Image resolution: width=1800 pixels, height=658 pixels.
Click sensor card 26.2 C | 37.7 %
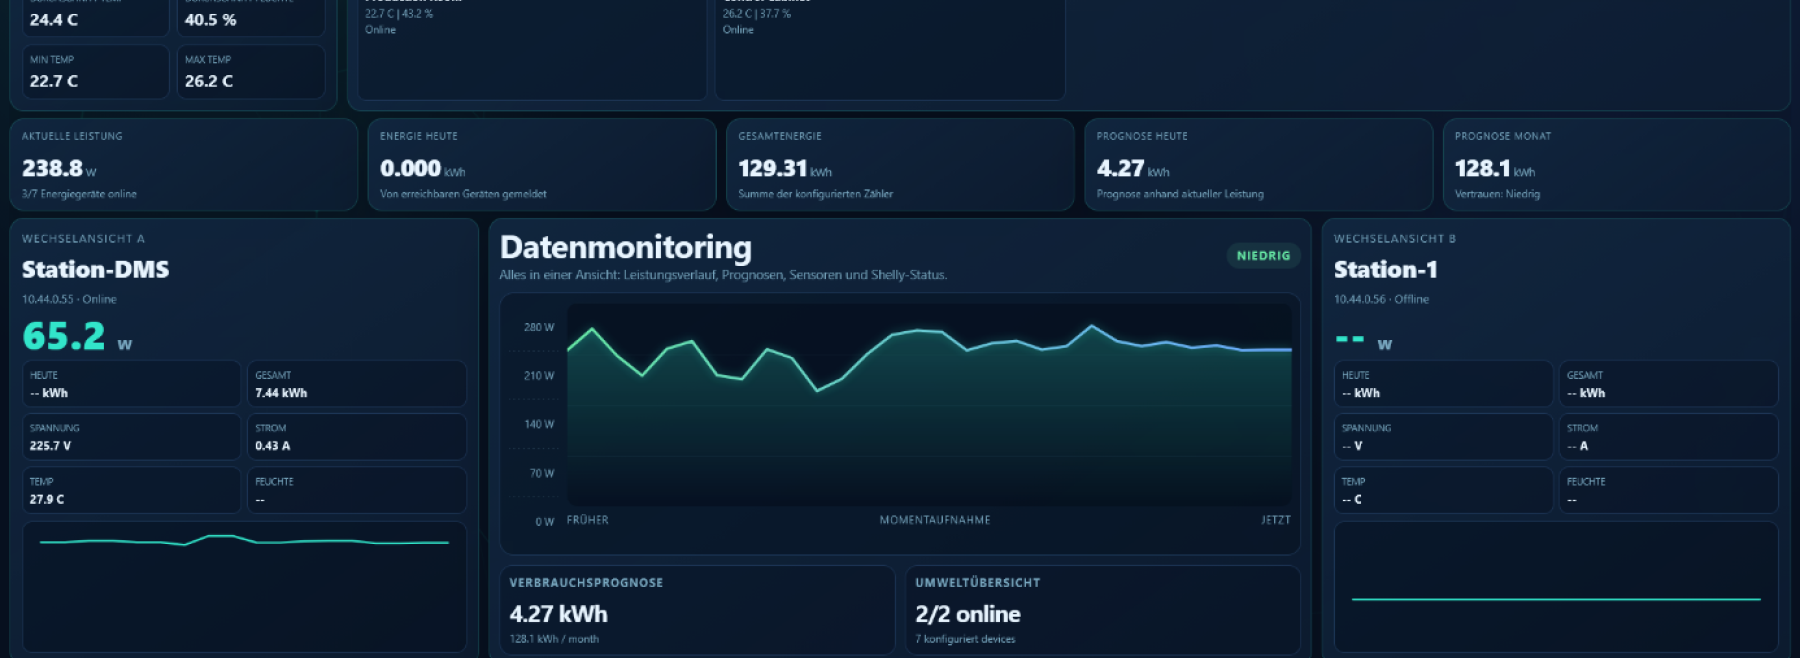(890, 48)
